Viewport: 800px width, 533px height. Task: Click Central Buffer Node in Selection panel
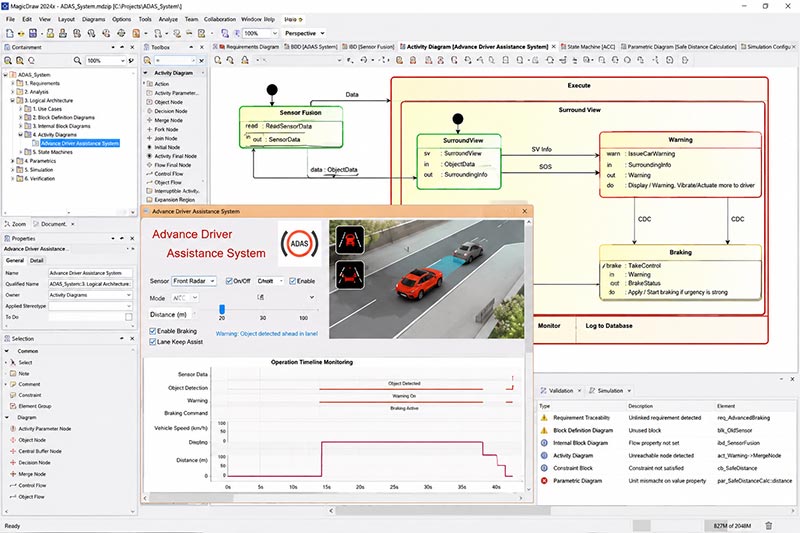click(36, 451)
